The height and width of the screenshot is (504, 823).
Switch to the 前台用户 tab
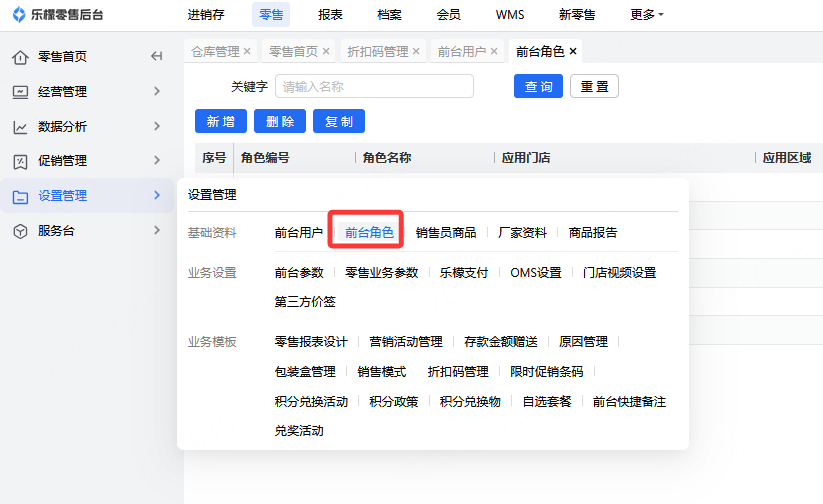[462, 51]
